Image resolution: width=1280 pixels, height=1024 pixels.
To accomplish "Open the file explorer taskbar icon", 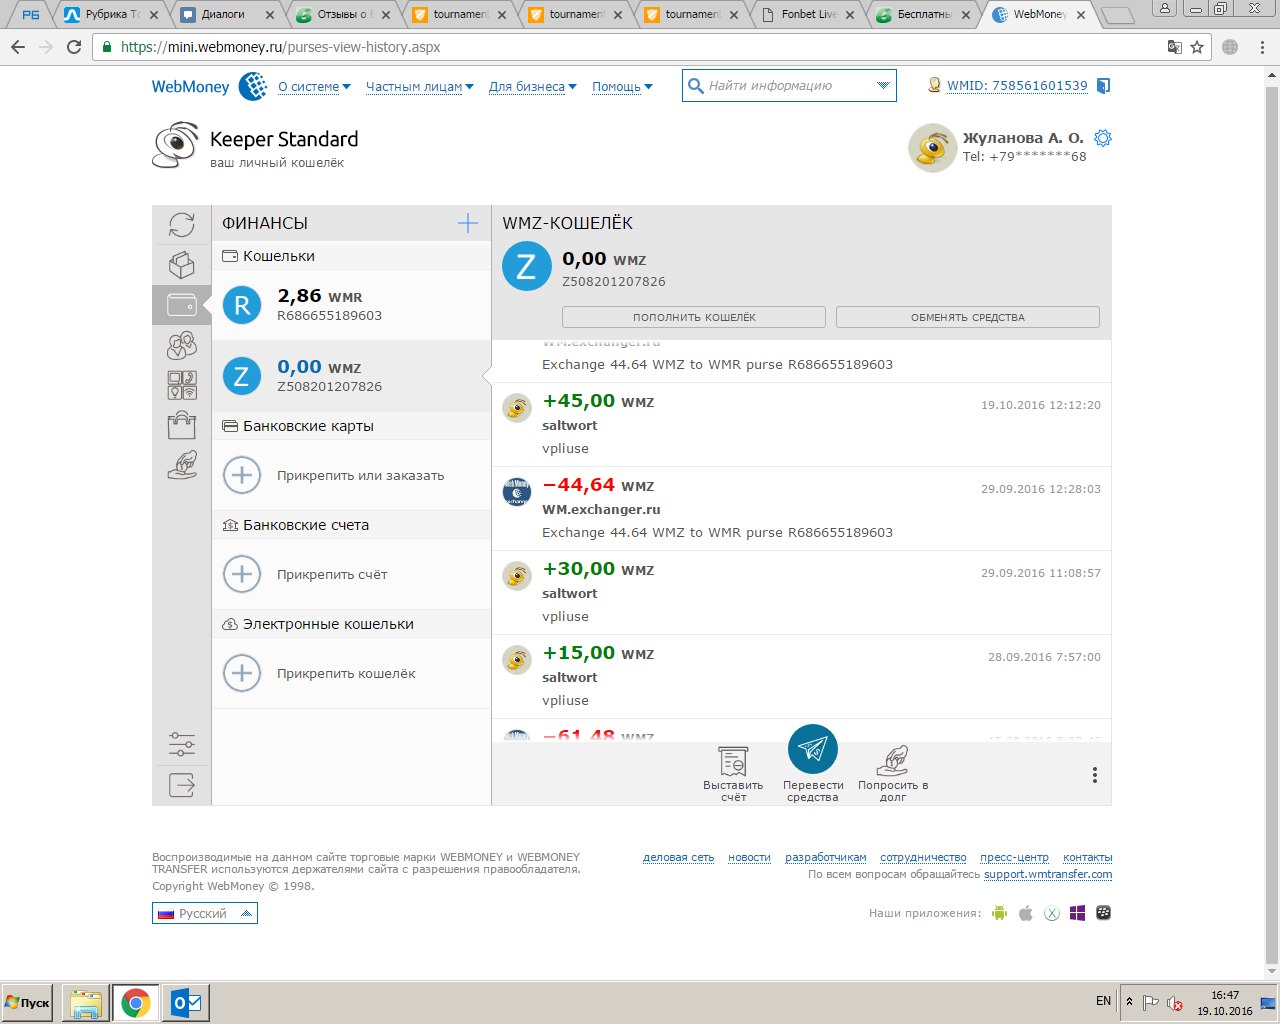I will [x=86, y=1003].
